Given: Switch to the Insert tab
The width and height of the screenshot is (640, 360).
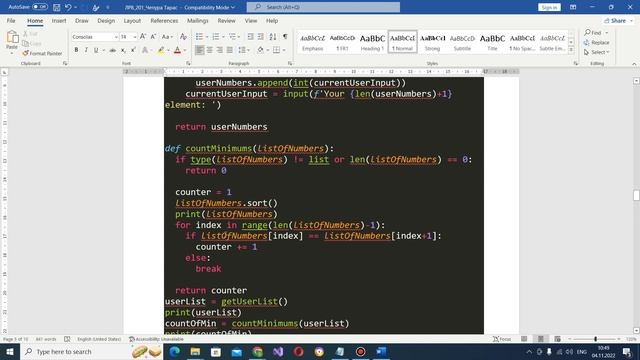Looking at the screenshot, I should [59, 20].
